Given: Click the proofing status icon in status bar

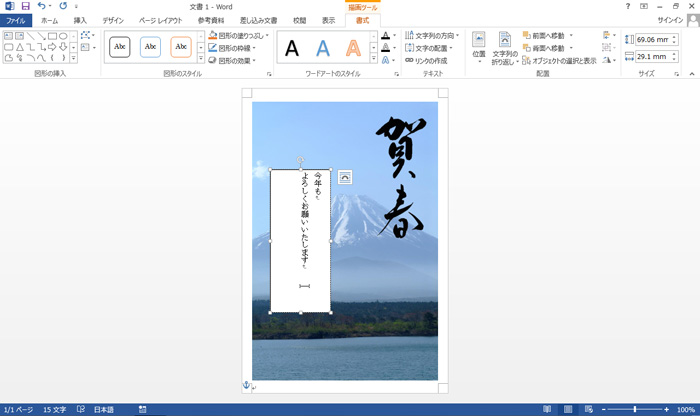Looking at the screenshot, I should click(81, 409).
